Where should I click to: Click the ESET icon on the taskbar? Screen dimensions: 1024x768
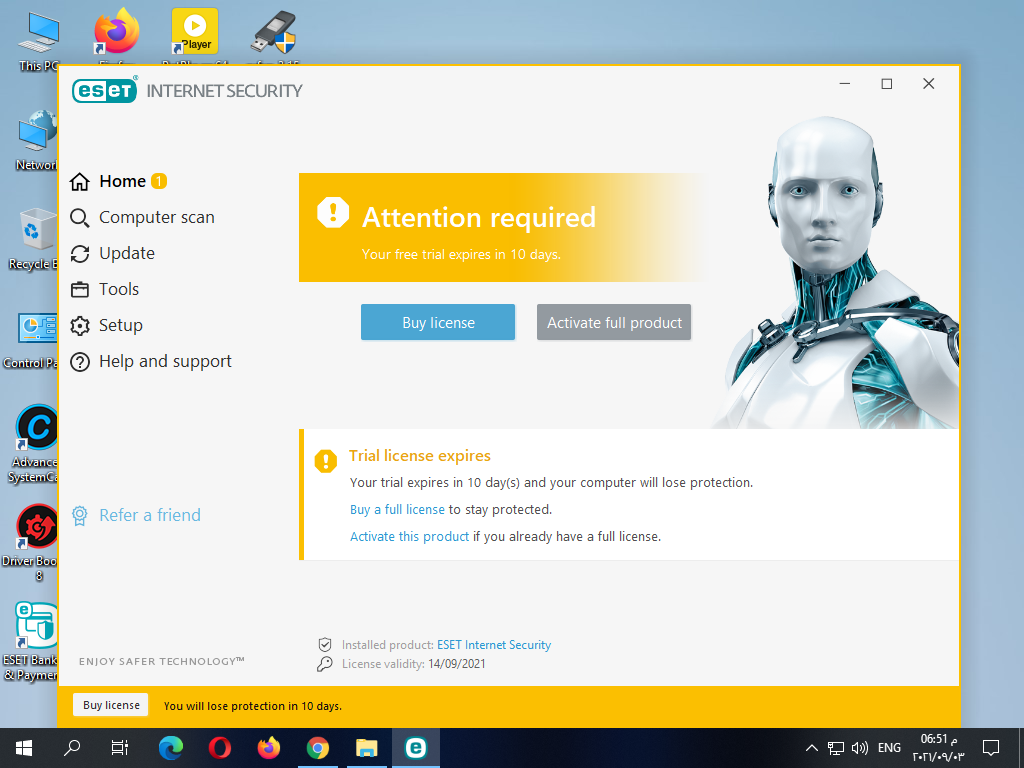click(415, 748)
